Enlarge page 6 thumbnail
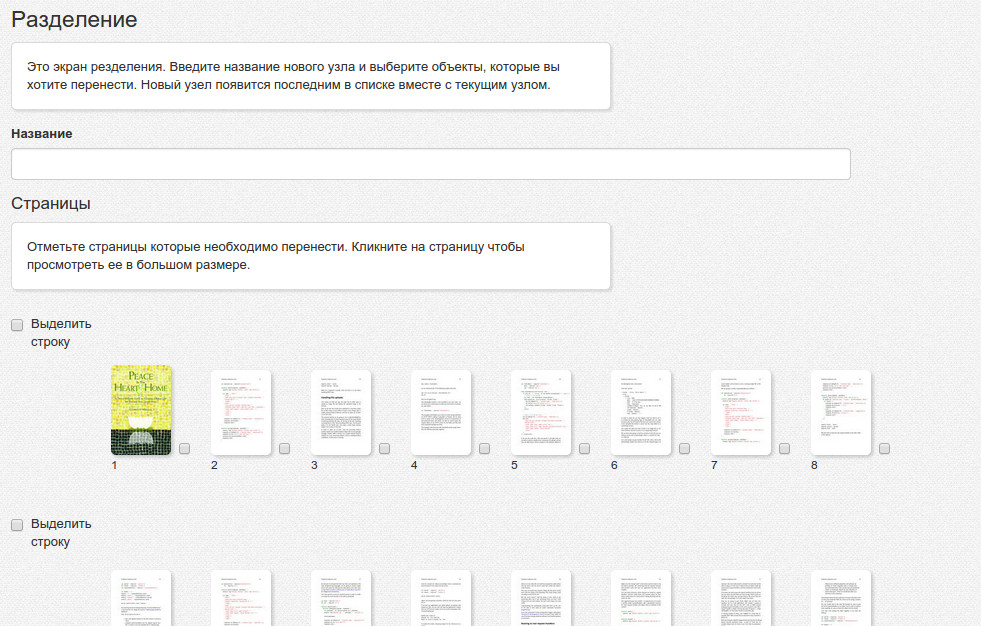The height and width of the screenshot is (626, 981). pyautogui.click(x=641, y=412)
